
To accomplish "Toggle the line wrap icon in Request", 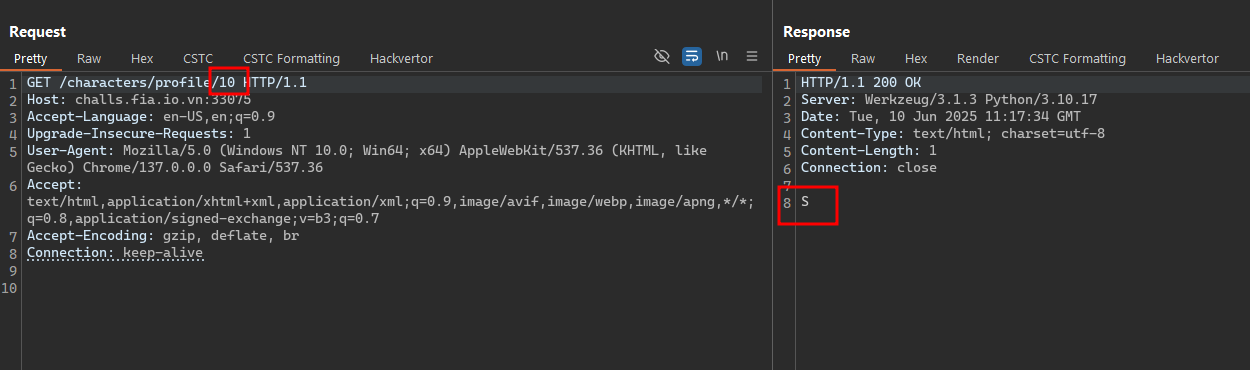I will pyautogui.click(x=692, y=56).
